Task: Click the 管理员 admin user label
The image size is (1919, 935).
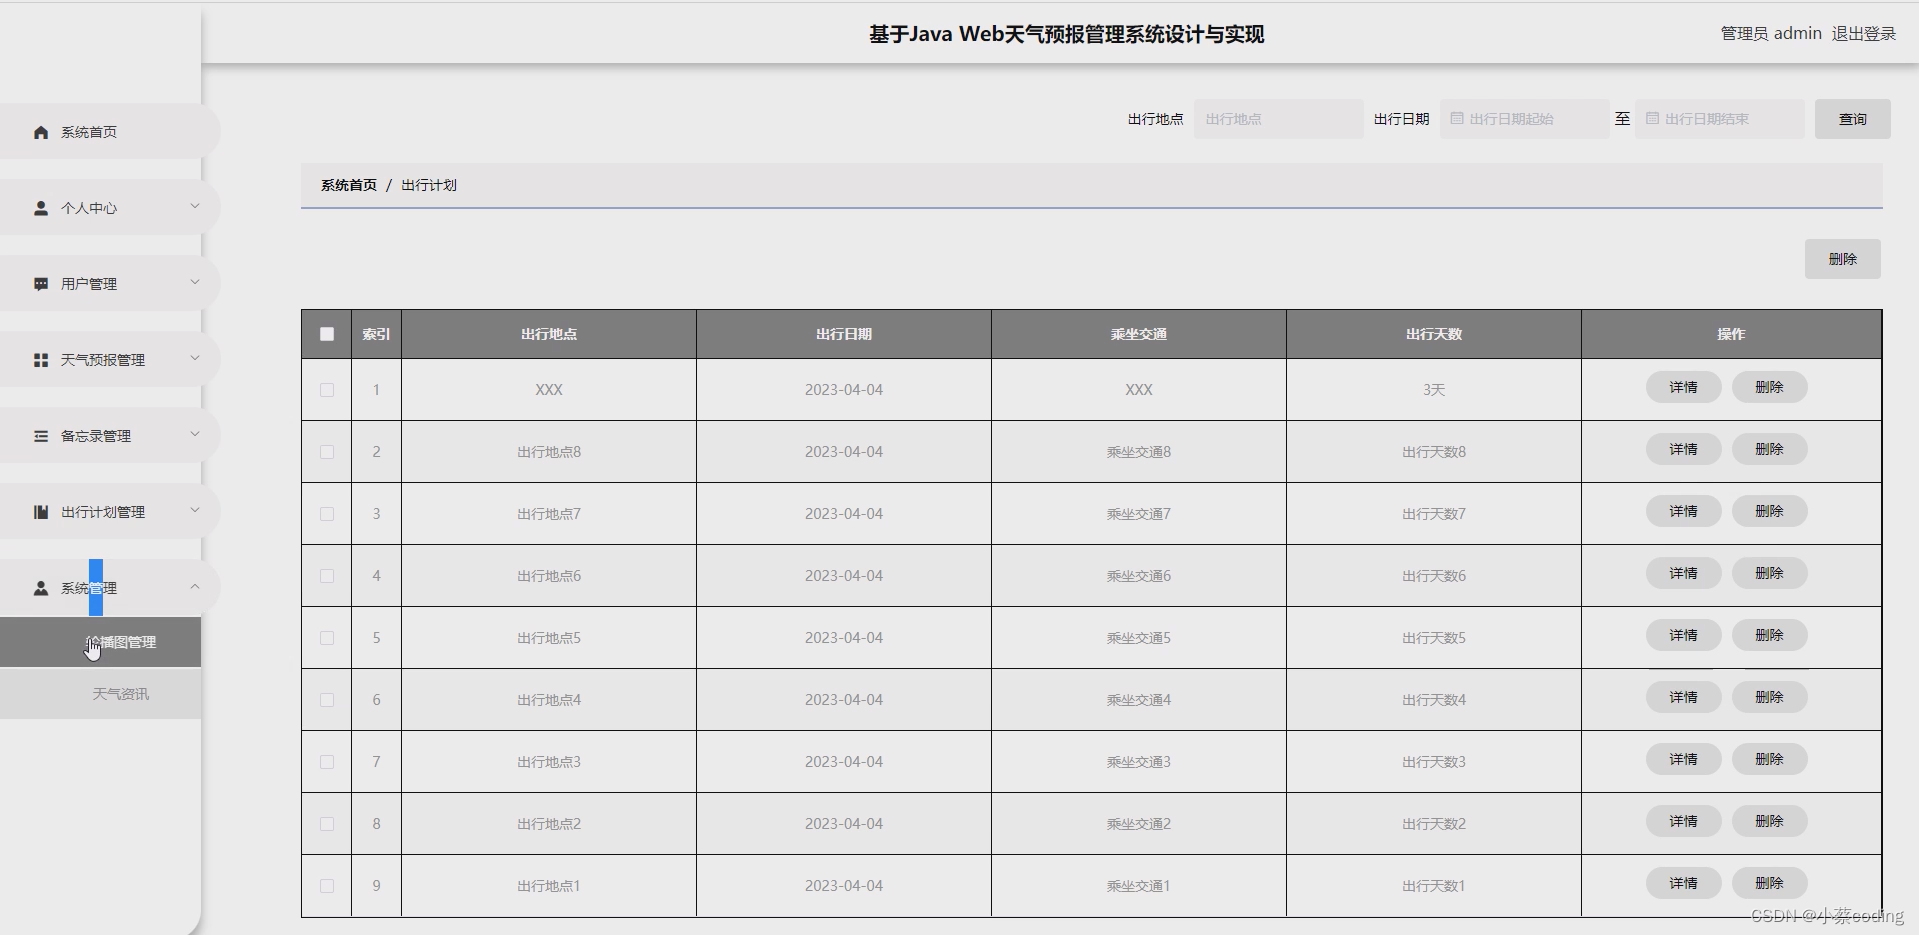Action: coord(1771,34)
